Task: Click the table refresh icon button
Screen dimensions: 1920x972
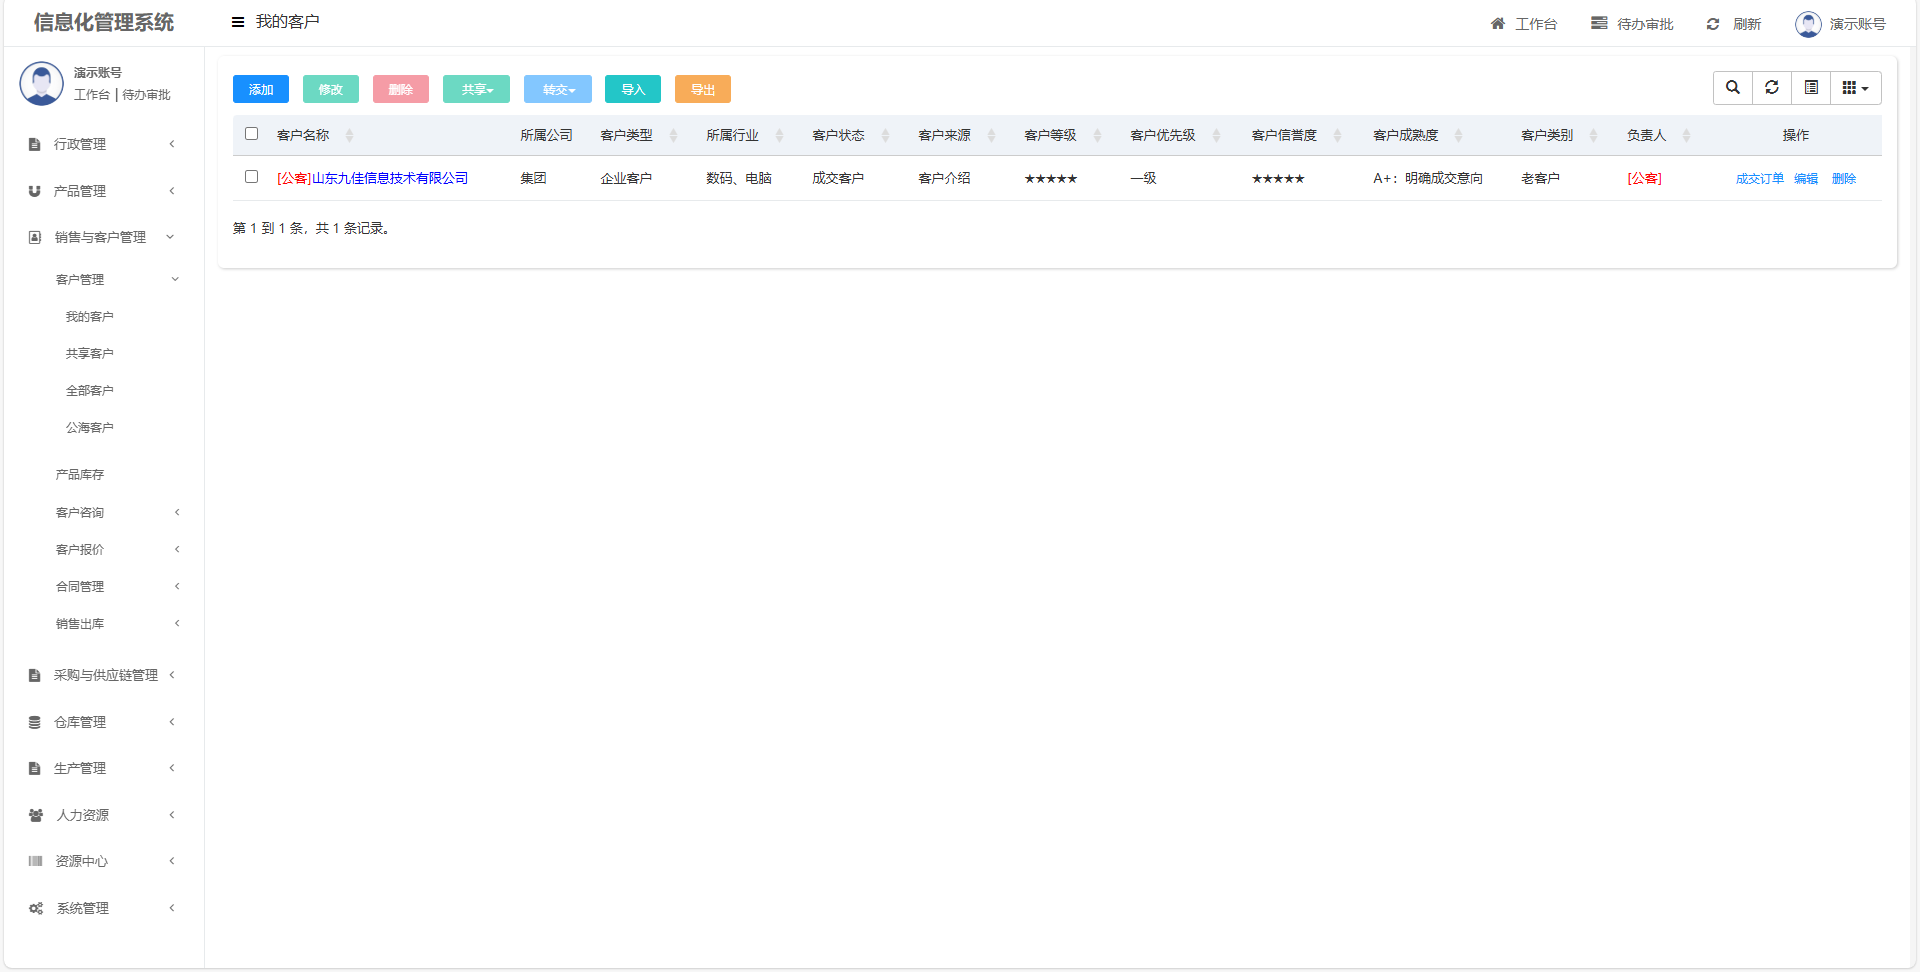Action: 1771,88
